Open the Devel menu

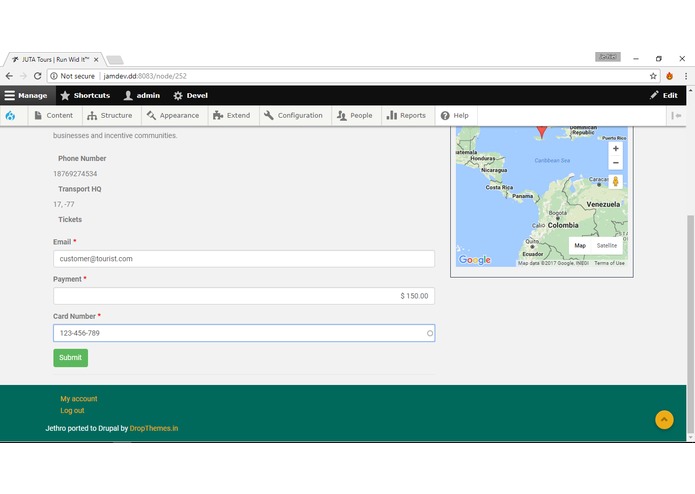pyautogui.click(x=191, y=95)
